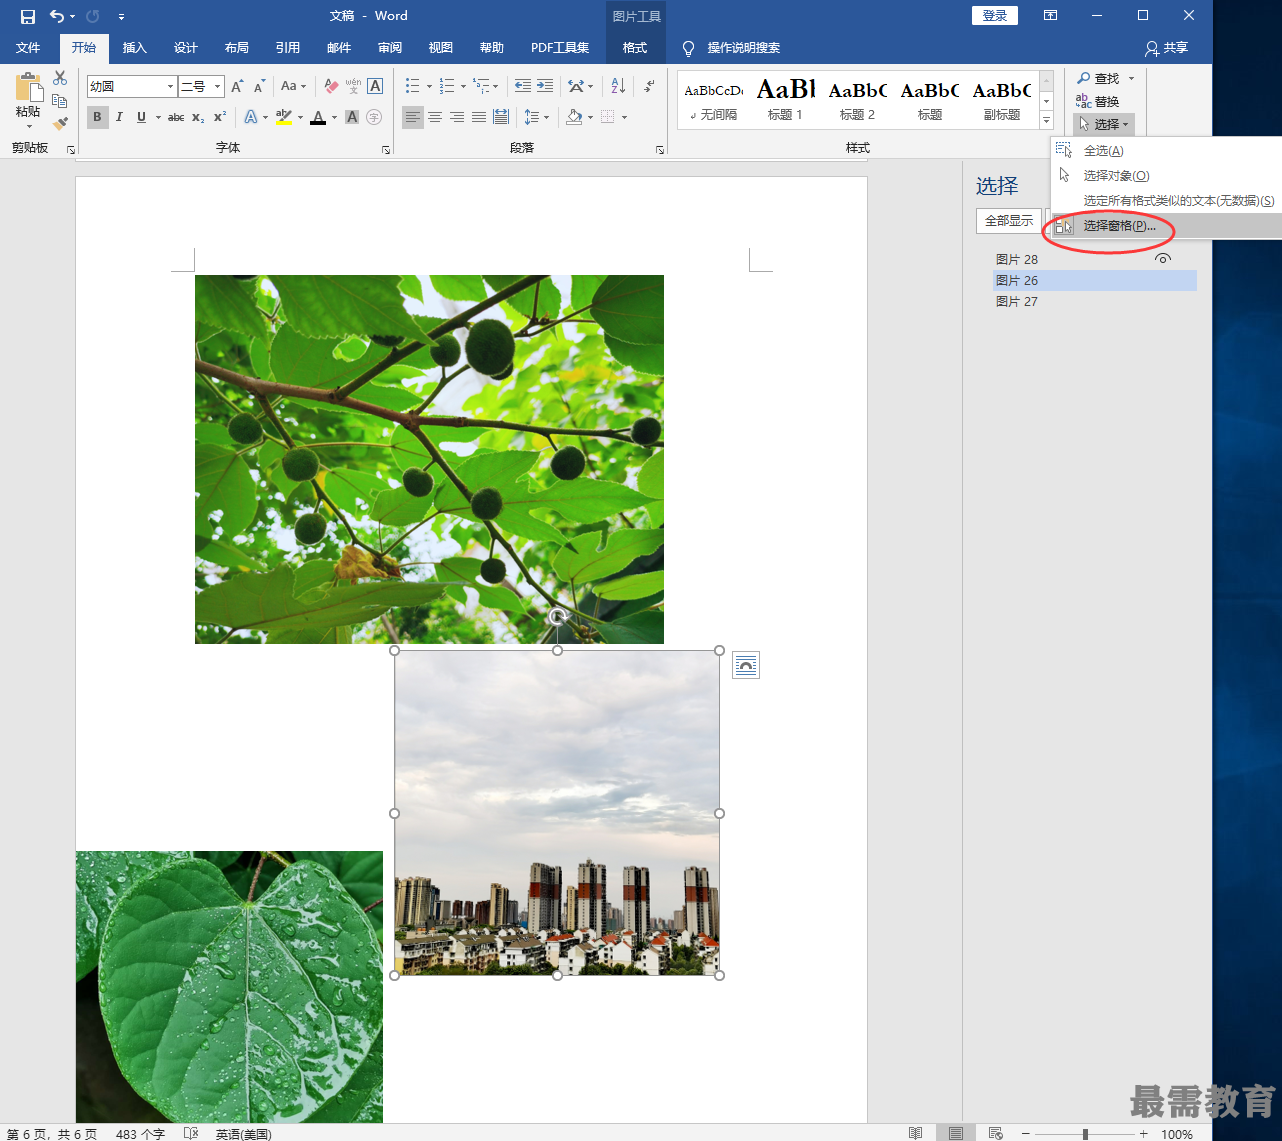Screen dimensions: 1282x1141
Task: Center align the paragraph
Action: tap(435, 117)
